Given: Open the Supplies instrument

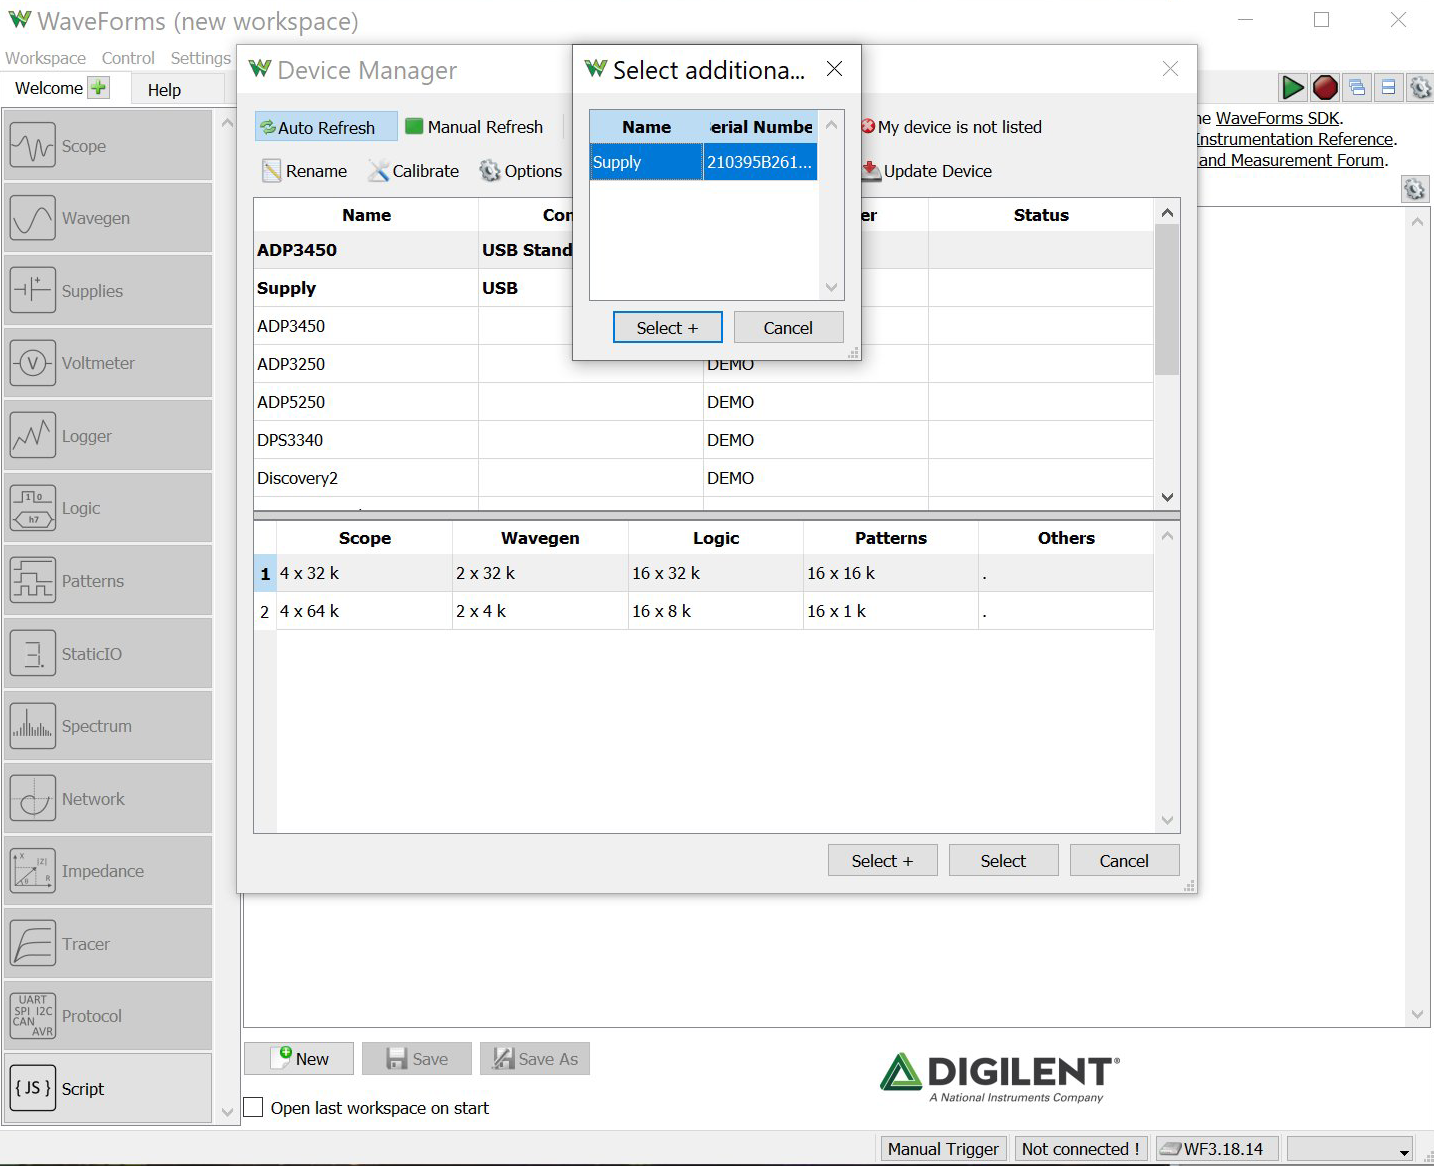Looking at the screenshot, I should pyautogui.click(x=108, y=291).
